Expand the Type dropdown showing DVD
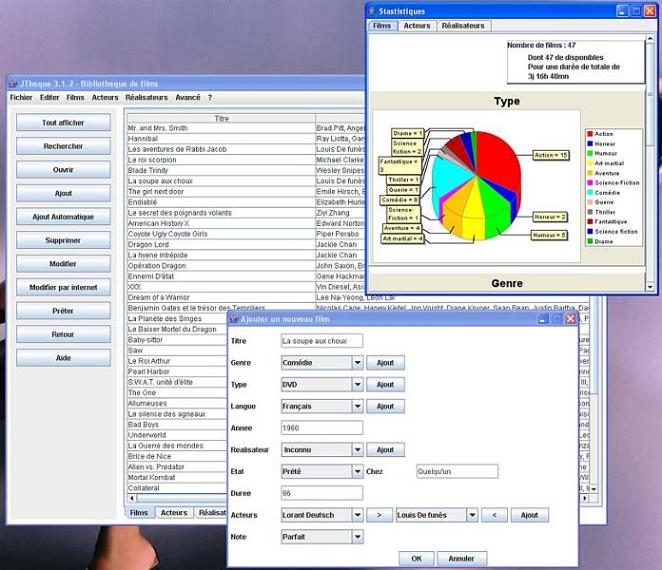 [358, 385]
